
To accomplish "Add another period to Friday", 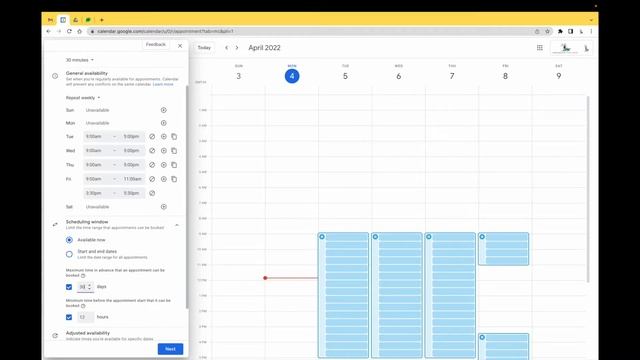I will click(x=164, y=179).
